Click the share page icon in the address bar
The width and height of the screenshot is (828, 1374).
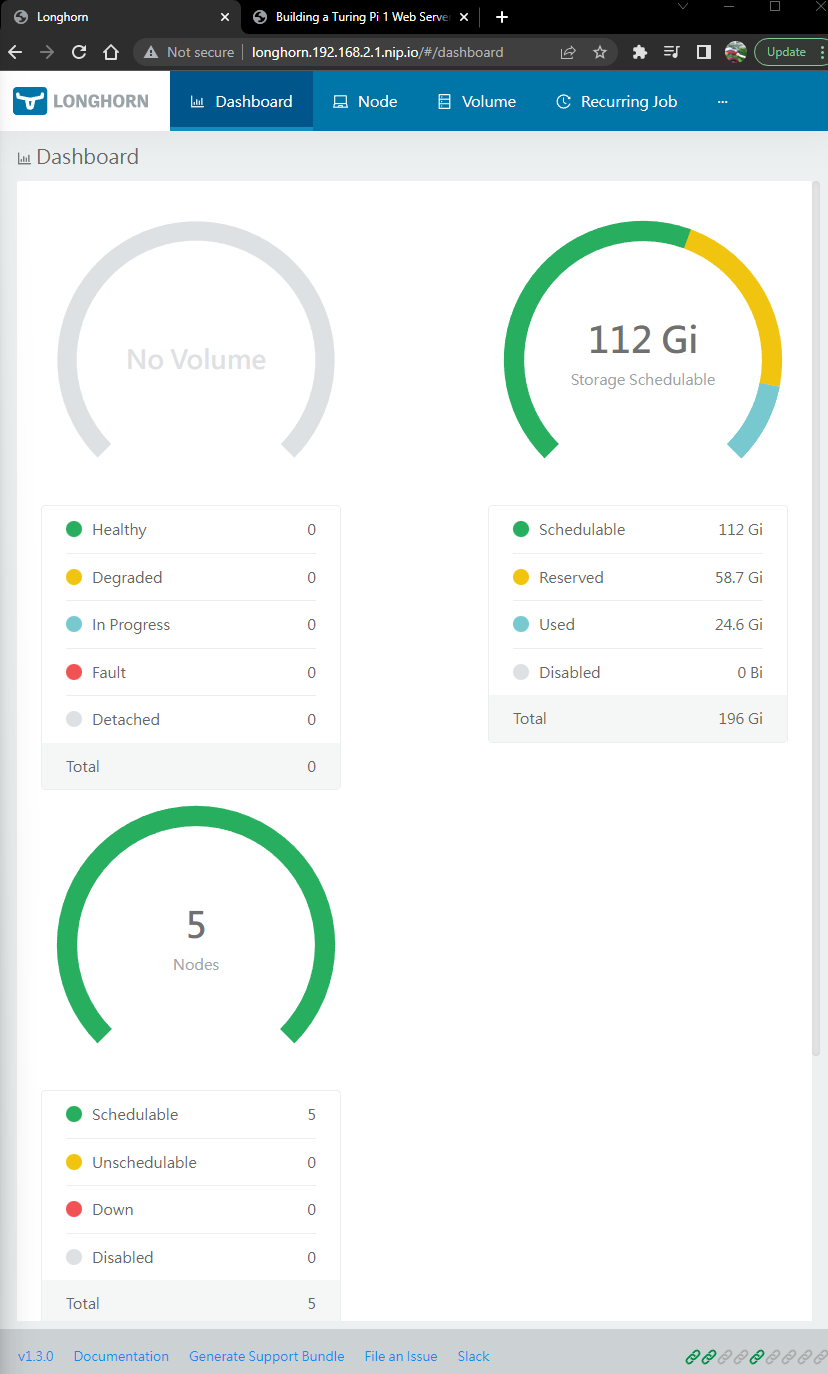click(x=568, y=52)
